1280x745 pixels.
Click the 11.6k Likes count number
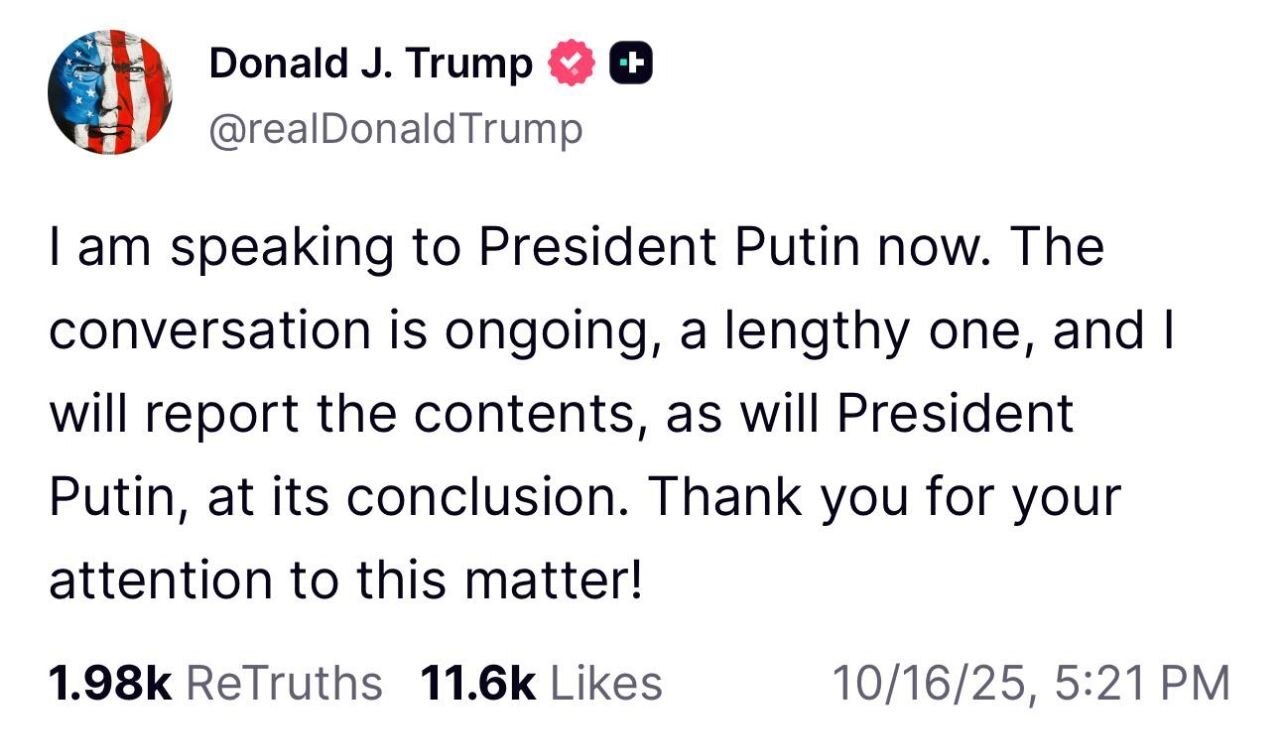pyautogui.click(x=478, y=683)
